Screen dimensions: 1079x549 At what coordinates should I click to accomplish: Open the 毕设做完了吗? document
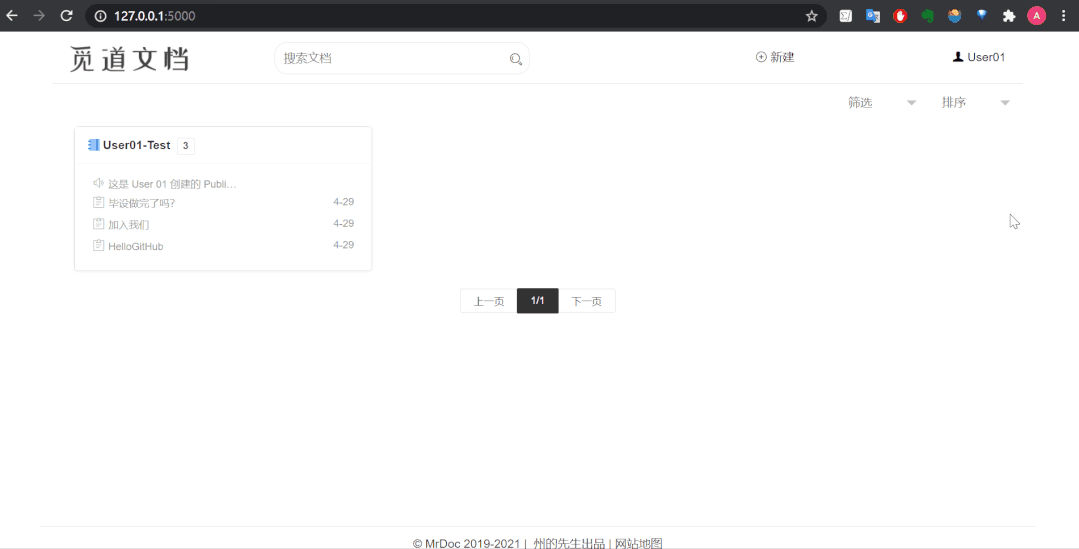(142, 204)
